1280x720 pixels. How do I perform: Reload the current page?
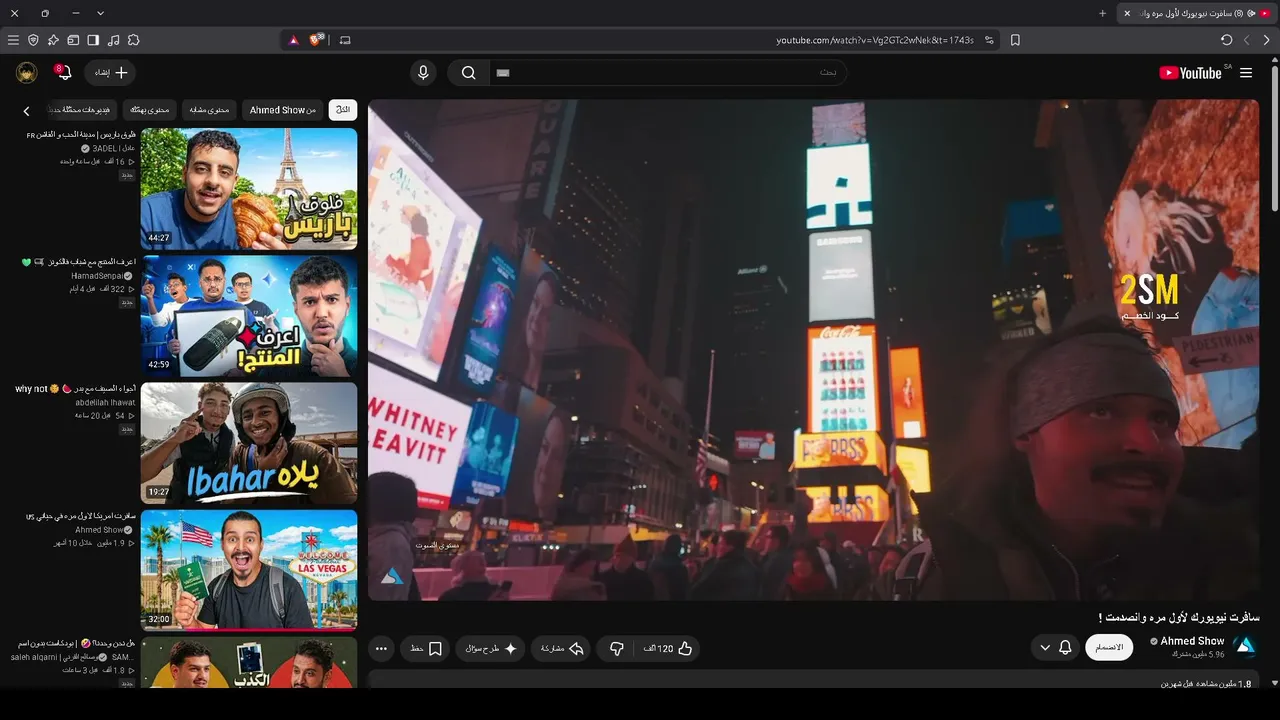click(x=1227, y=40)
